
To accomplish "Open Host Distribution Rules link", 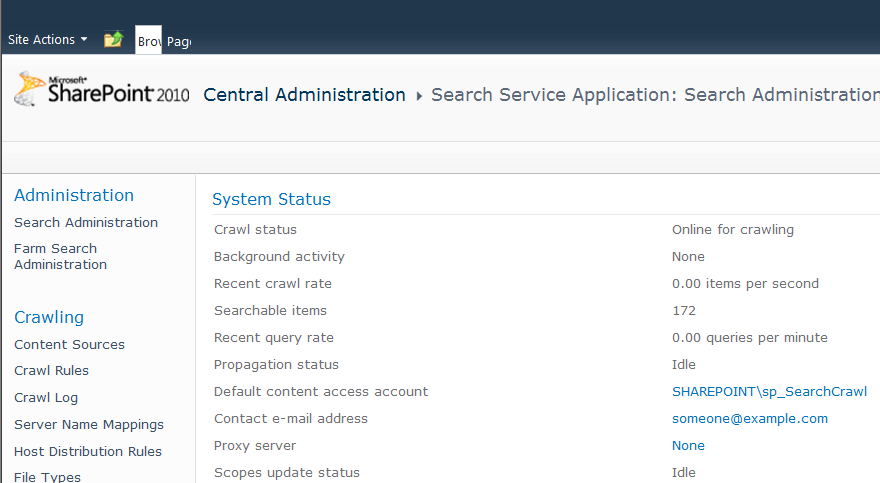I will pos(88,452).
